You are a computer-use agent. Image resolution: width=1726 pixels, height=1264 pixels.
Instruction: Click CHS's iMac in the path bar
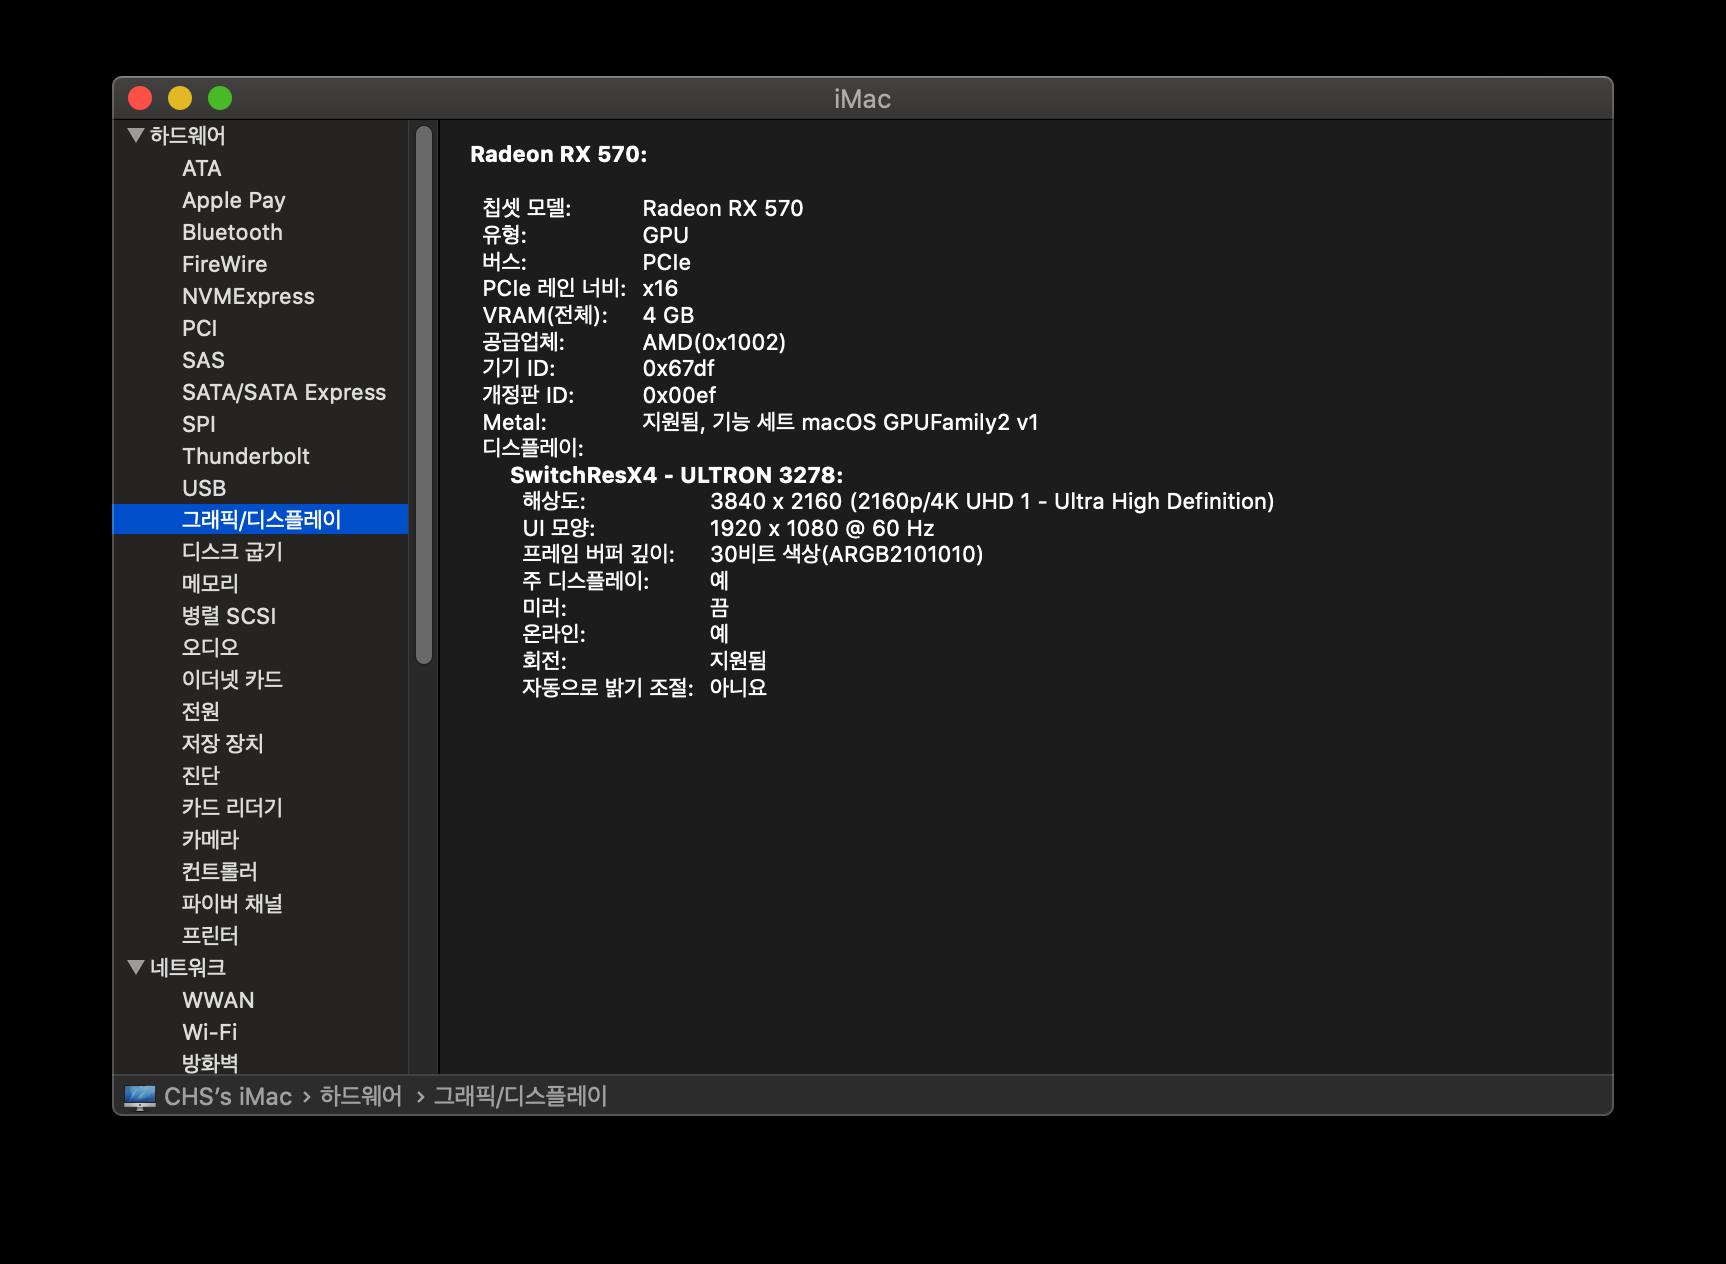(x=228, y=1097)
